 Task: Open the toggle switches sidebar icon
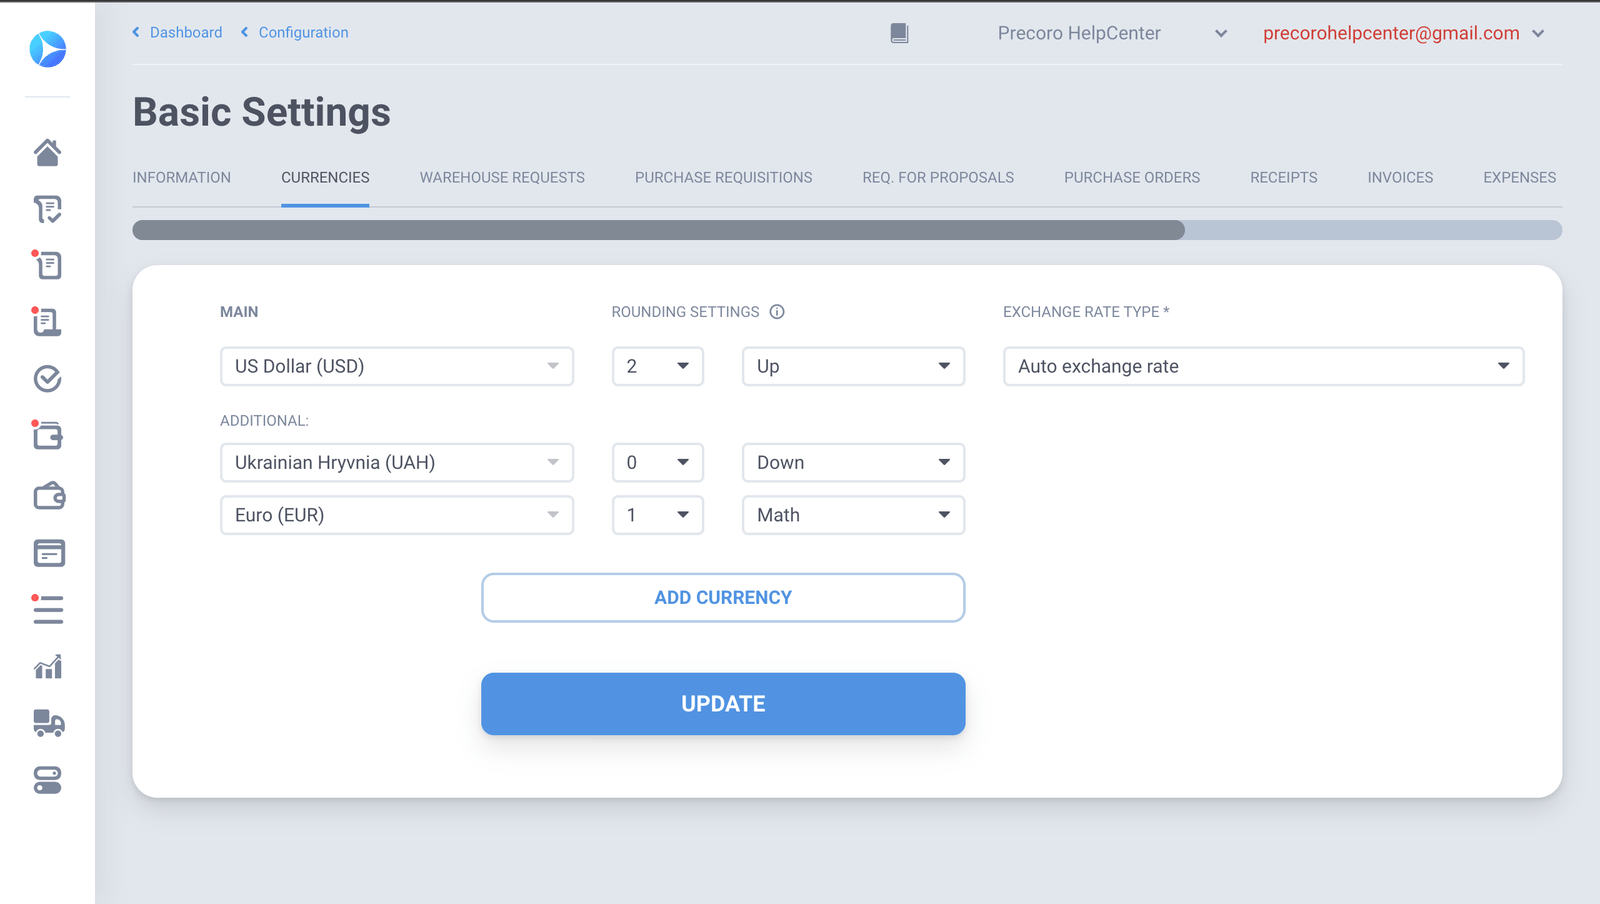[48, 780]
